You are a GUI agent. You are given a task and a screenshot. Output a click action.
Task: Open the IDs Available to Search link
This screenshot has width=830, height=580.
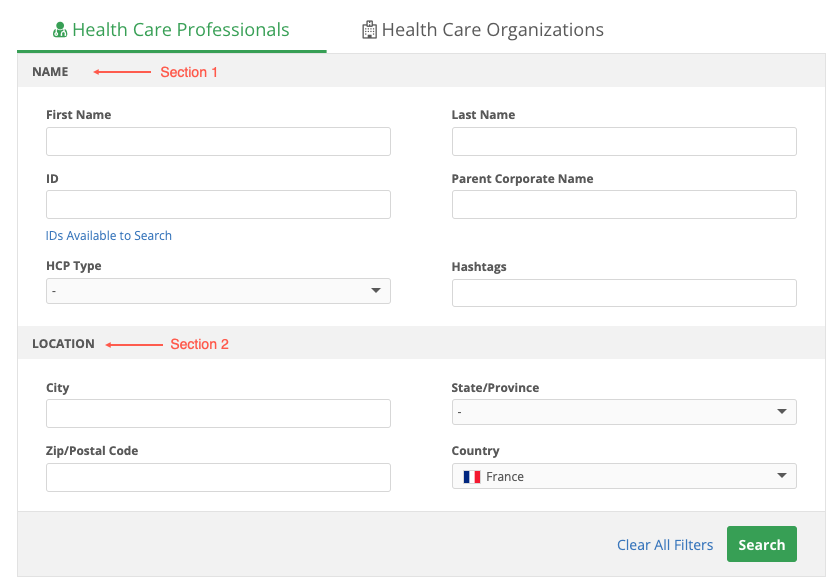click(109, 236)
